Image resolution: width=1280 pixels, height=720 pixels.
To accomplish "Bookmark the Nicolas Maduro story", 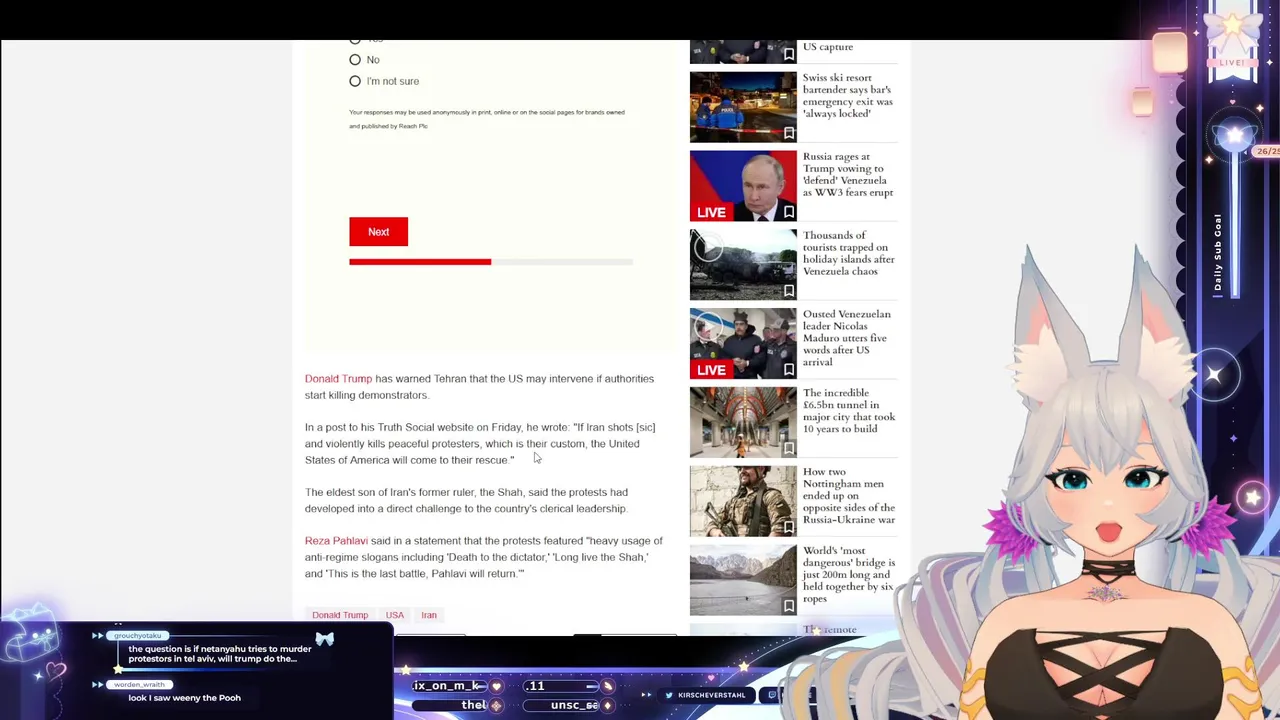I will point(789,370).
